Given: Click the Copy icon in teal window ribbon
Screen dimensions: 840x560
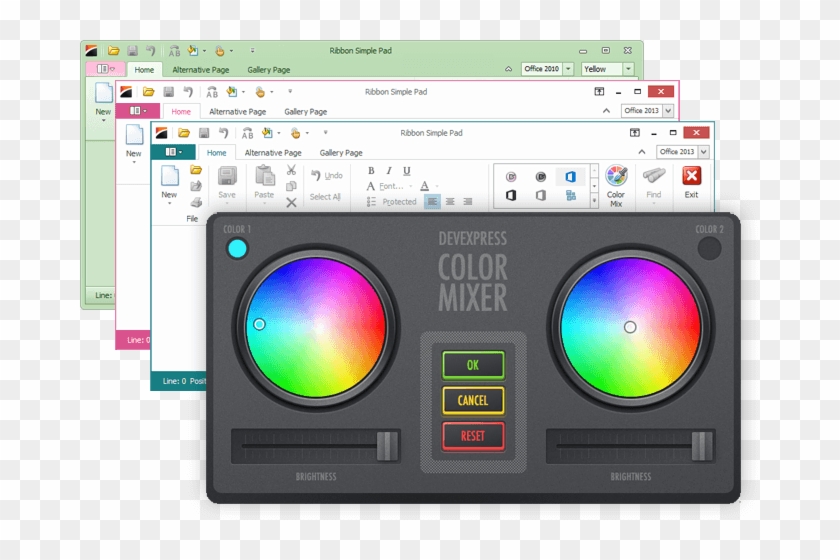Looking at the screenshot, I should point(291,186).
